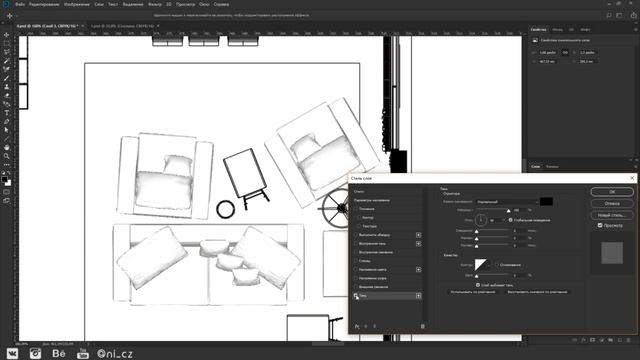Viewport: 640px width, 360px height.
Task: Click Восстановить значения по умолчанию button
Action: (x=537, y=292)
